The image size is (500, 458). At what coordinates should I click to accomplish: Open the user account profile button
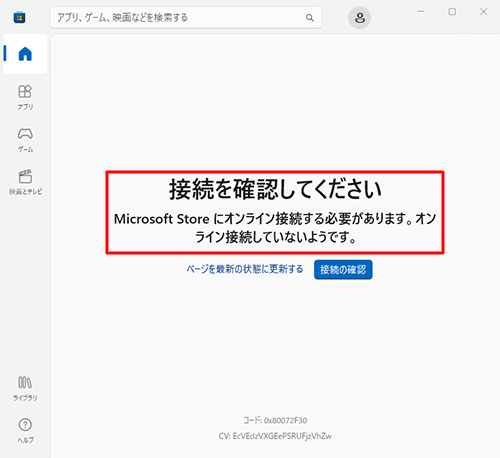point(360,18)
